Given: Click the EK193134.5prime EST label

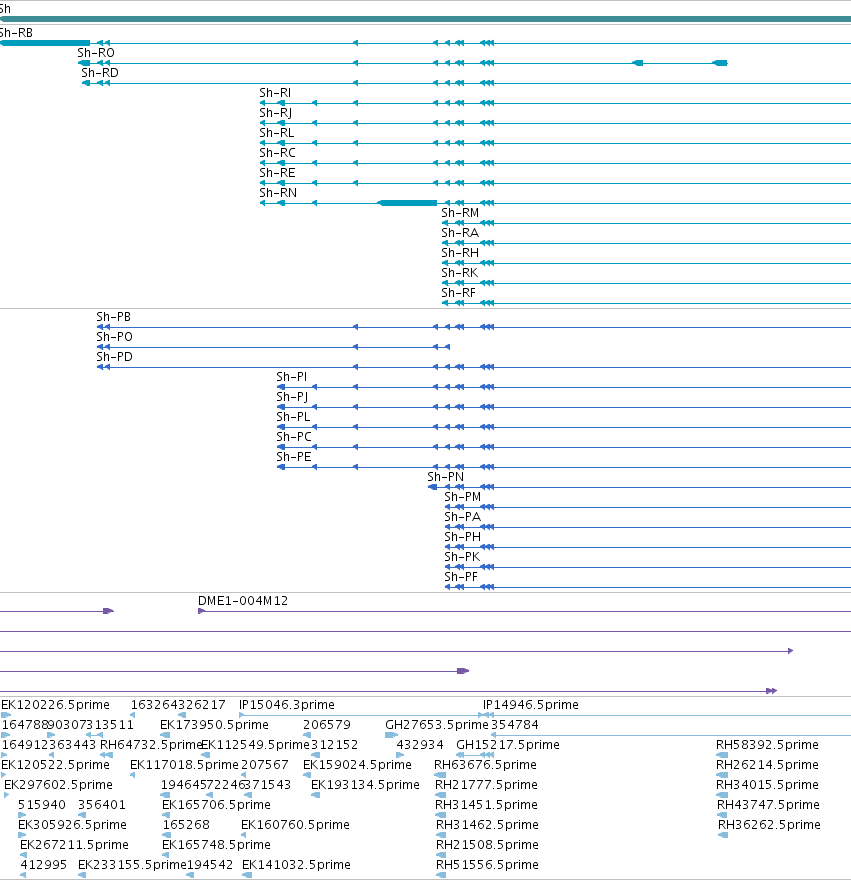Looking at the screenshot, I should [x=365, y=785].
